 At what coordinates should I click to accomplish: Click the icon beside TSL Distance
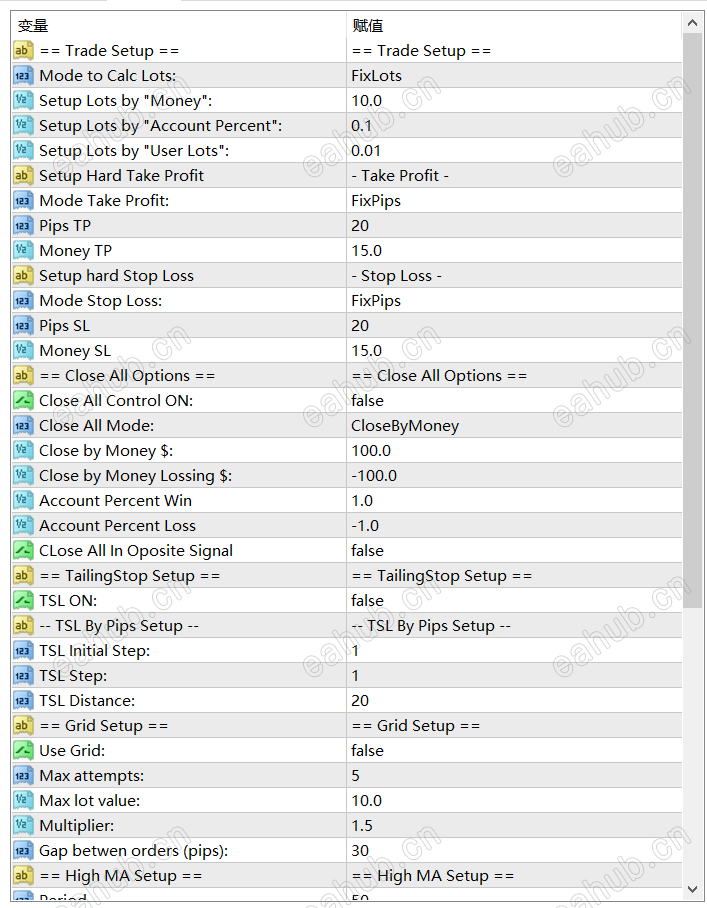tap(23, 700)
